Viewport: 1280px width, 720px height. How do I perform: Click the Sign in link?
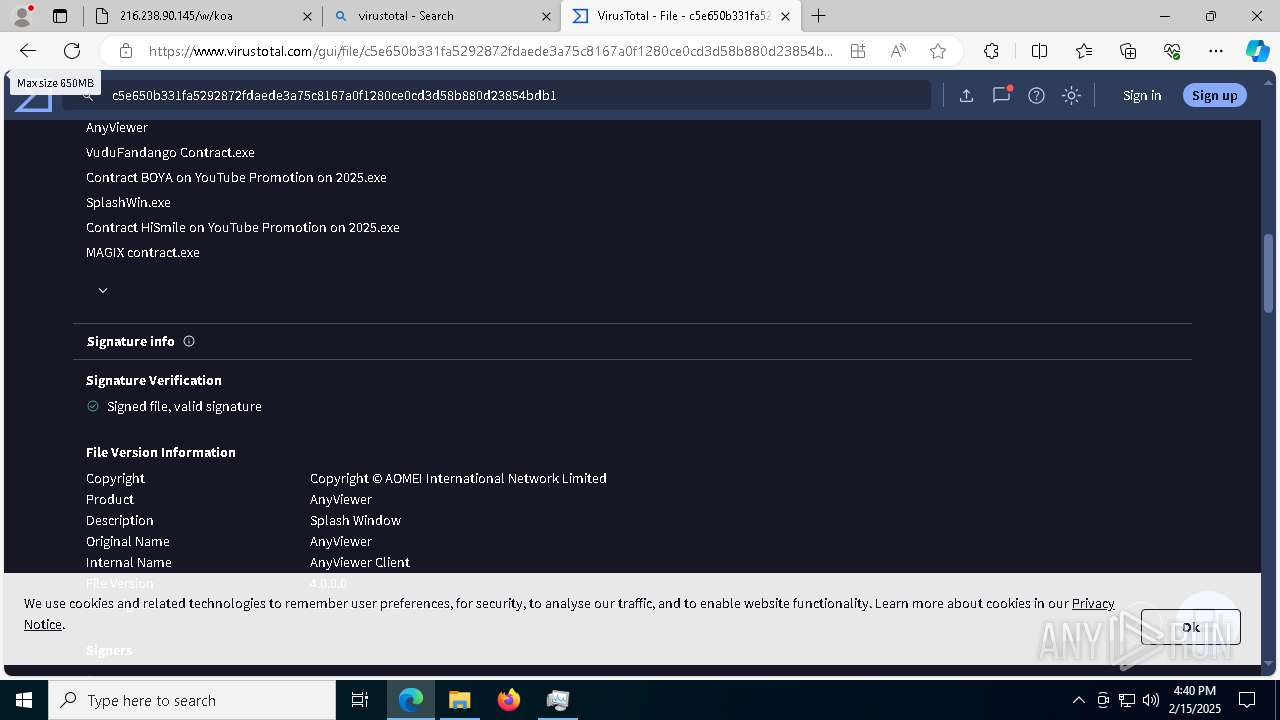(x=1142, y=95)
